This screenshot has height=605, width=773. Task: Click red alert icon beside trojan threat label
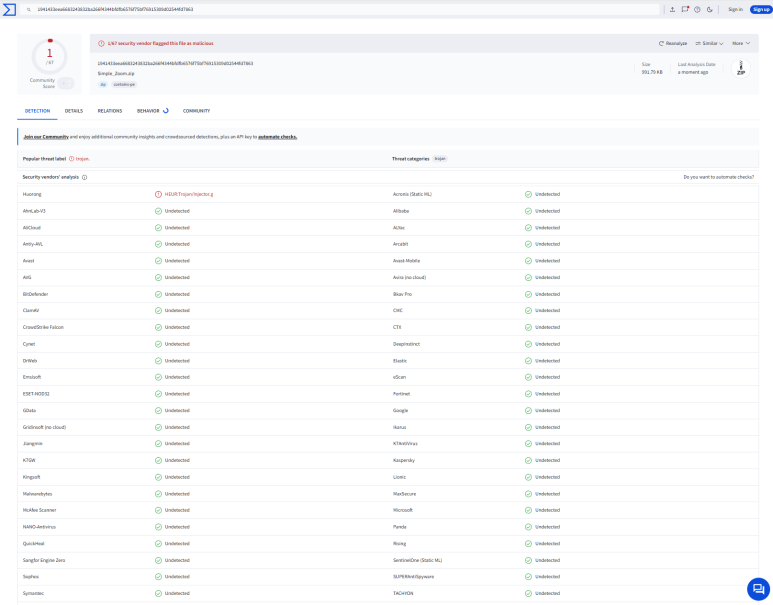coord(71,159)
